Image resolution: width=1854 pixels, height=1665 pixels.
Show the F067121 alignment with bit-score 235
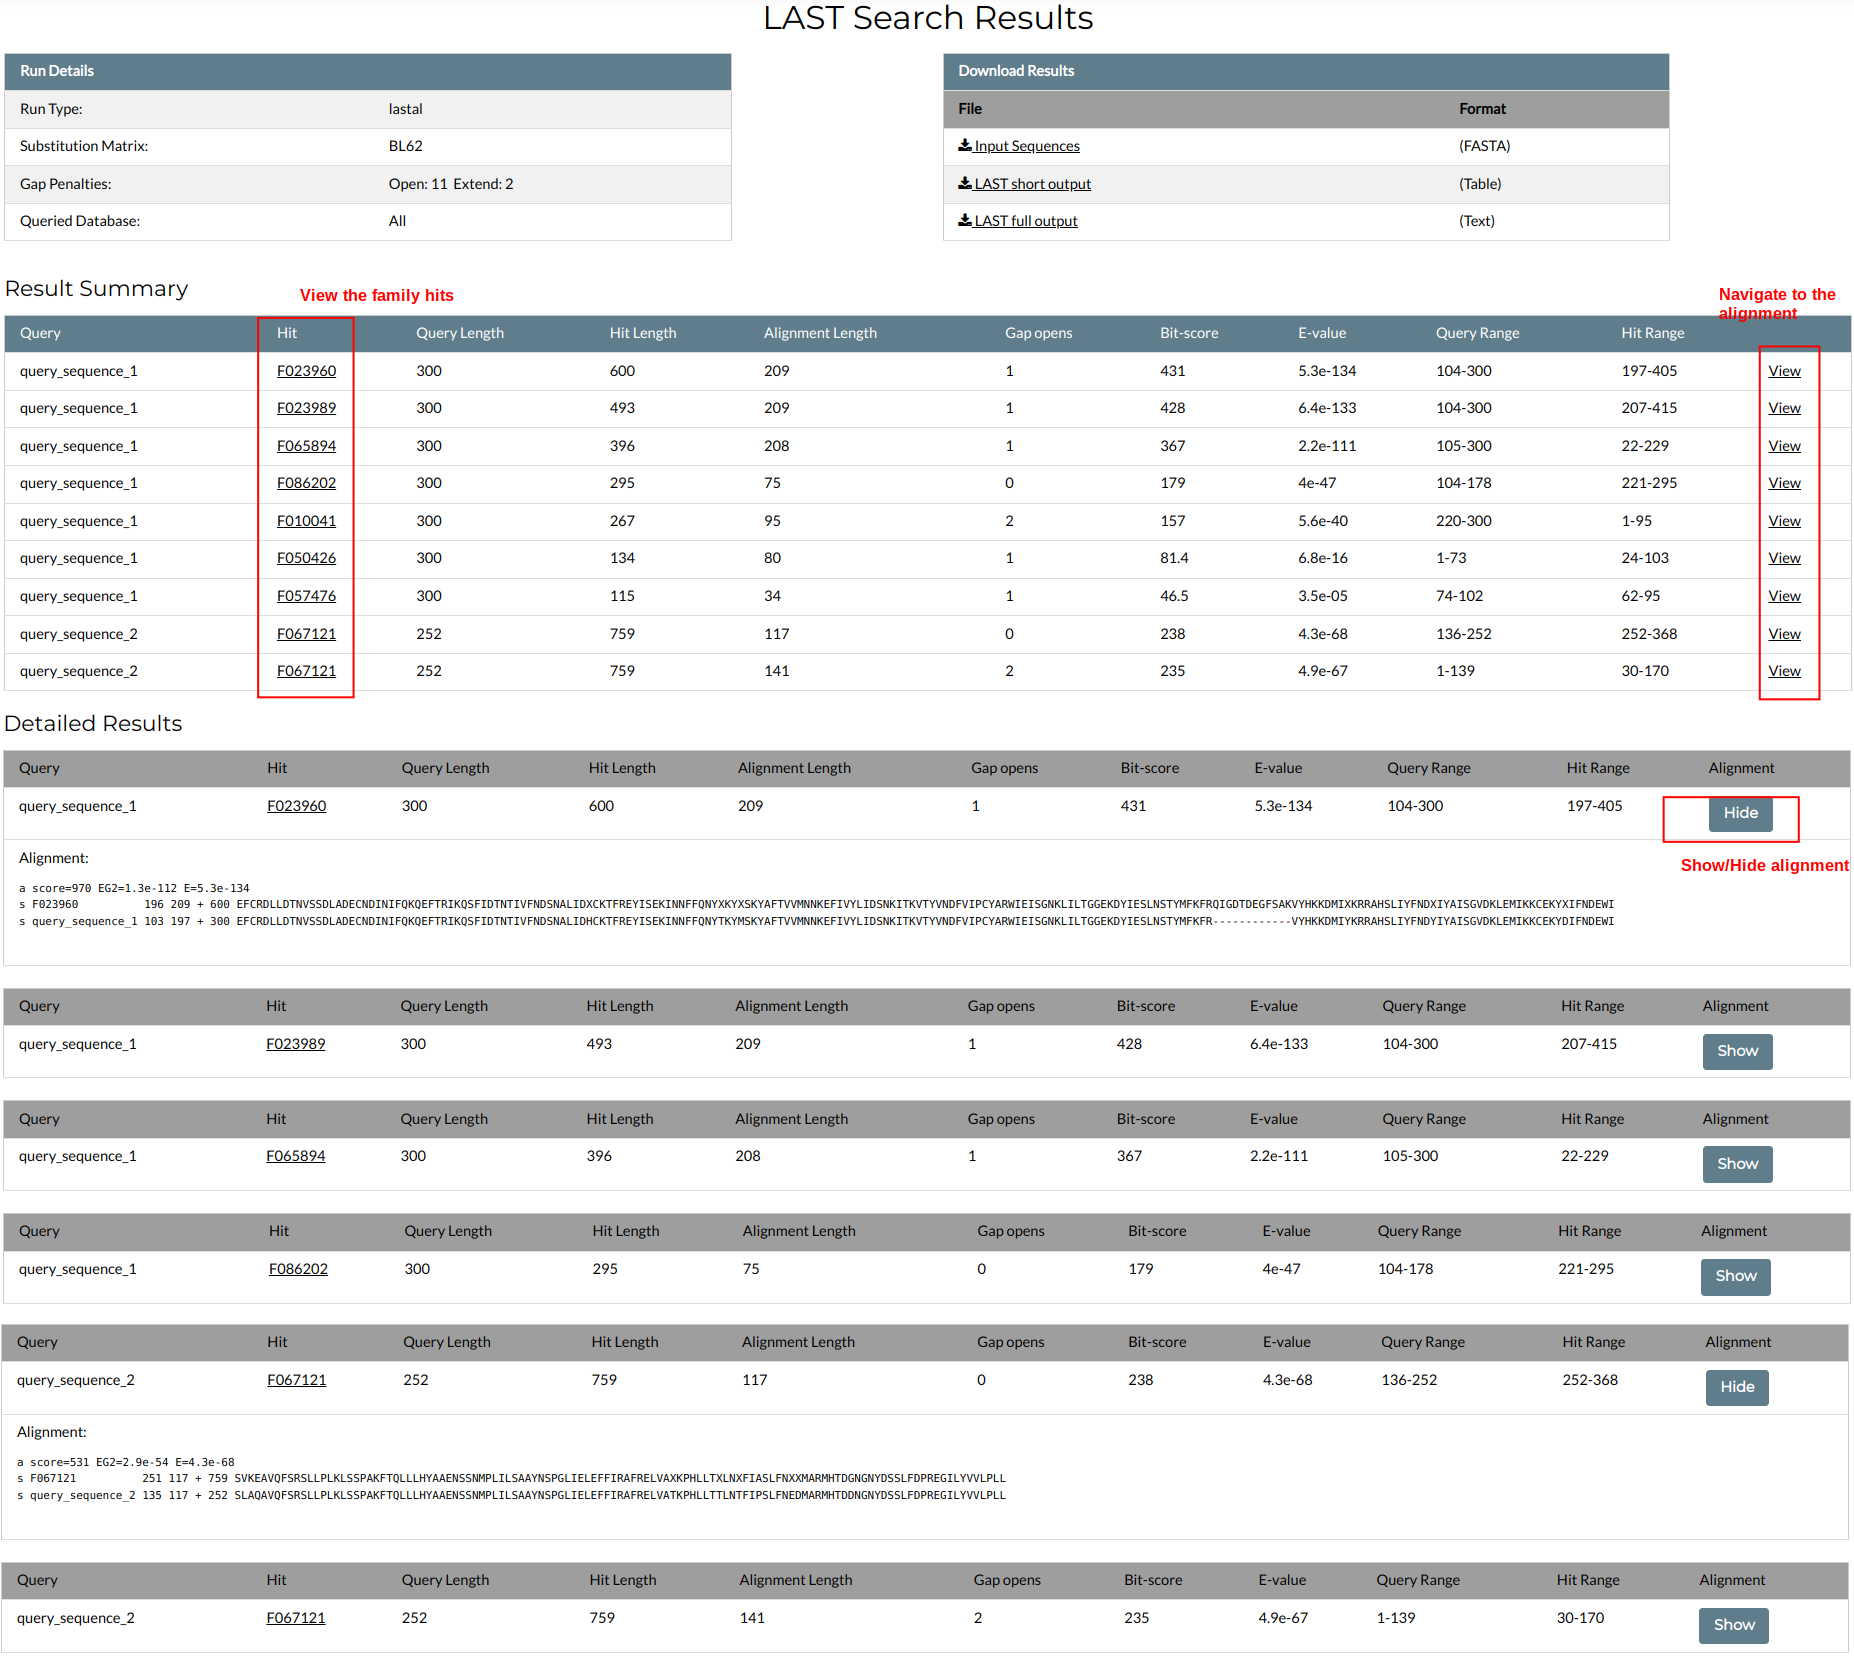tap(1733, 1625)
